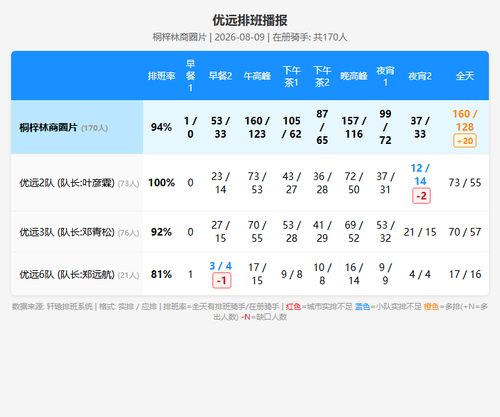Click the 69 / 52 cell

point(354,232)
